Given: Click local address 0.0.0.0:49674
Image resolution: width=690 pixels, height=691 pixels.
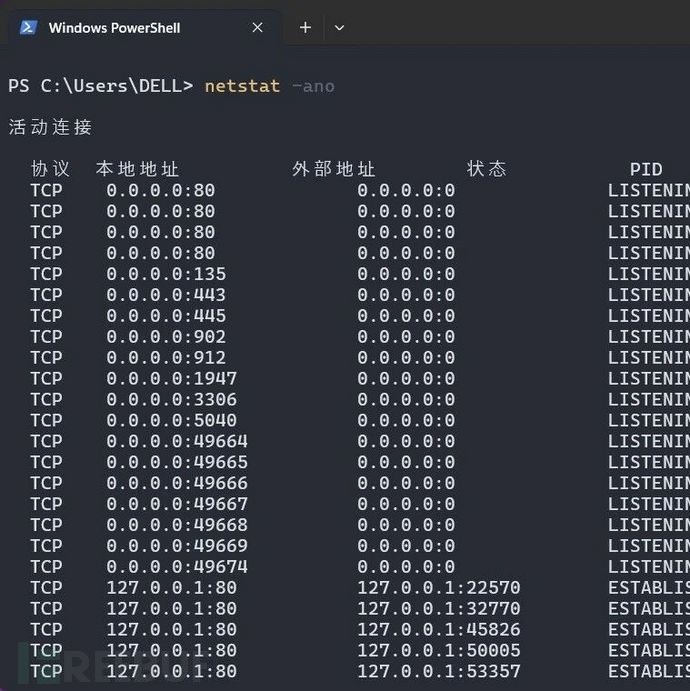Looking at the screenshot, I should click(x=177, y=567).
